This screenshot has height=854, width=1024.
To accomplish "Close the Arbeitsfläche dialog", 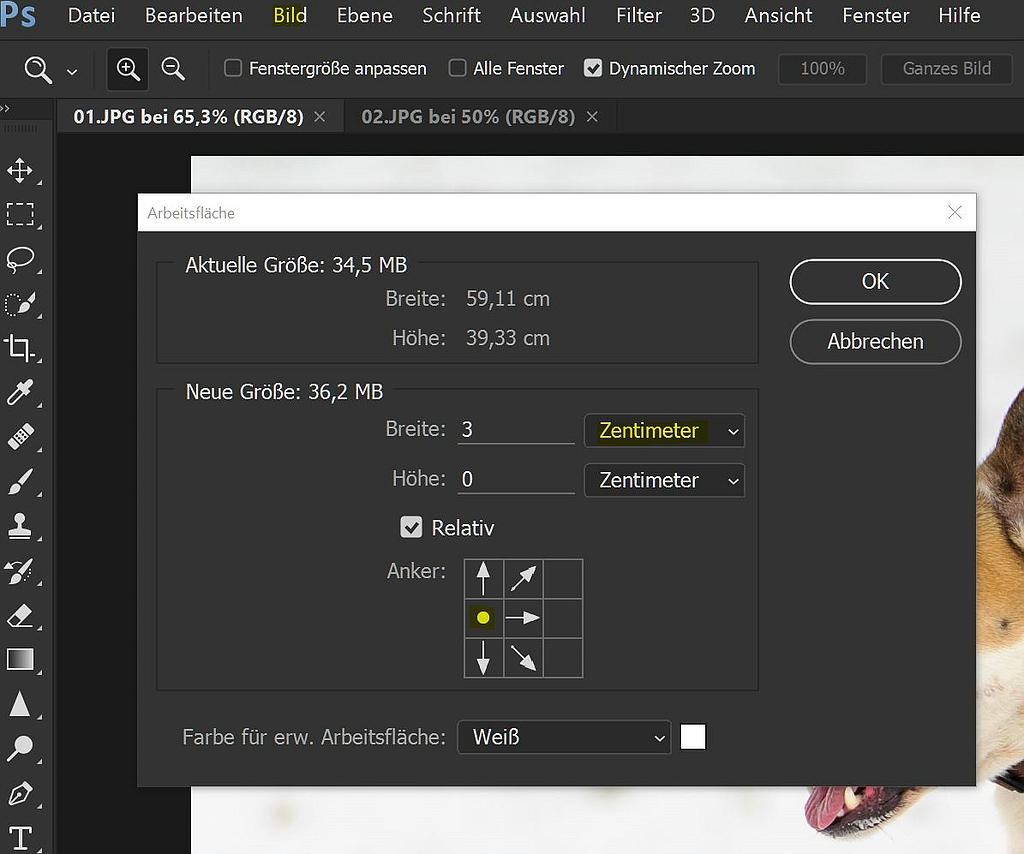I will [x=955, y=212].
